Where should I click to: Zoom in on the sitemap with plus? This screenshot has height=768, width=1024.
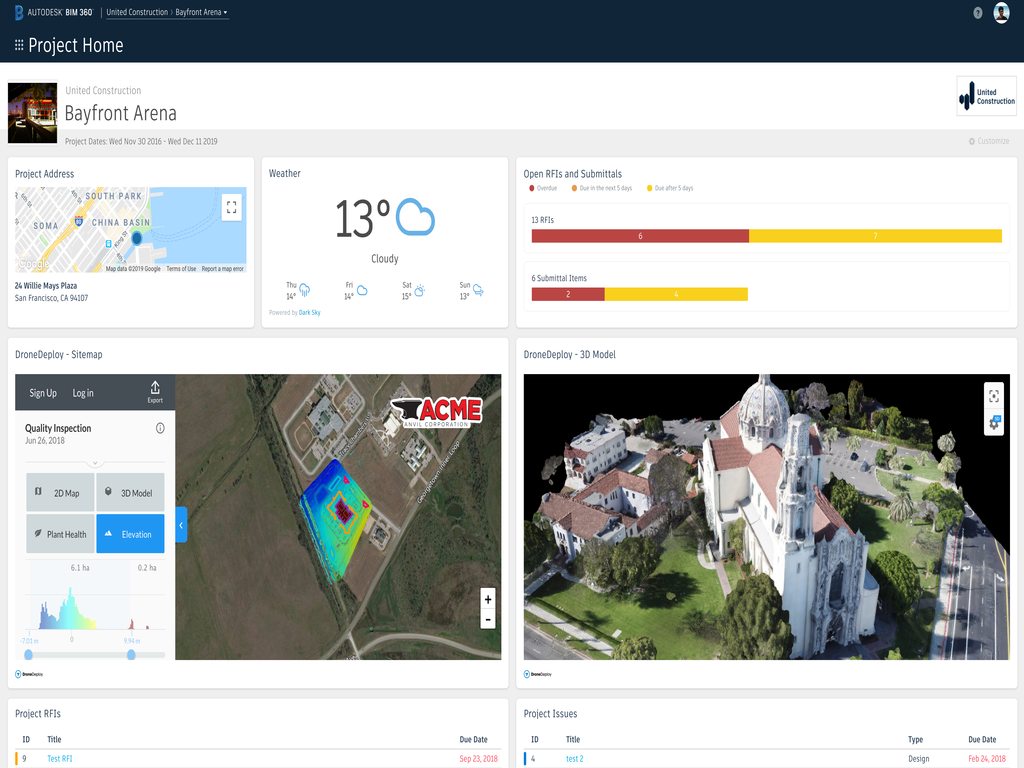click(x=488, y=599)
